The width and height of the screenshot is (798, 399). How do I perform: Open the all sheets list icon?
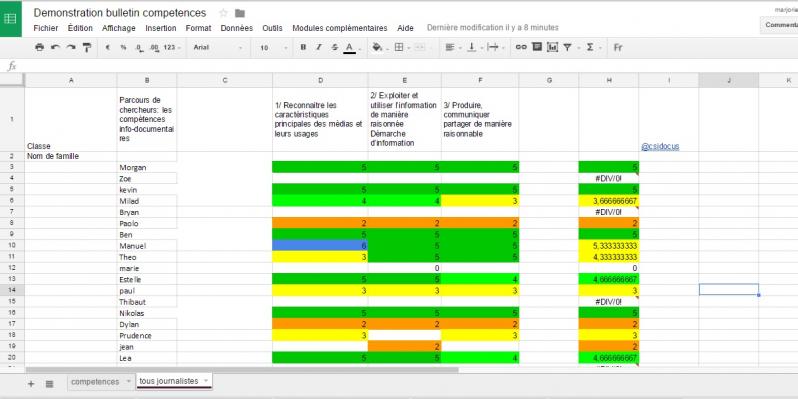click(x=49, y=384)
